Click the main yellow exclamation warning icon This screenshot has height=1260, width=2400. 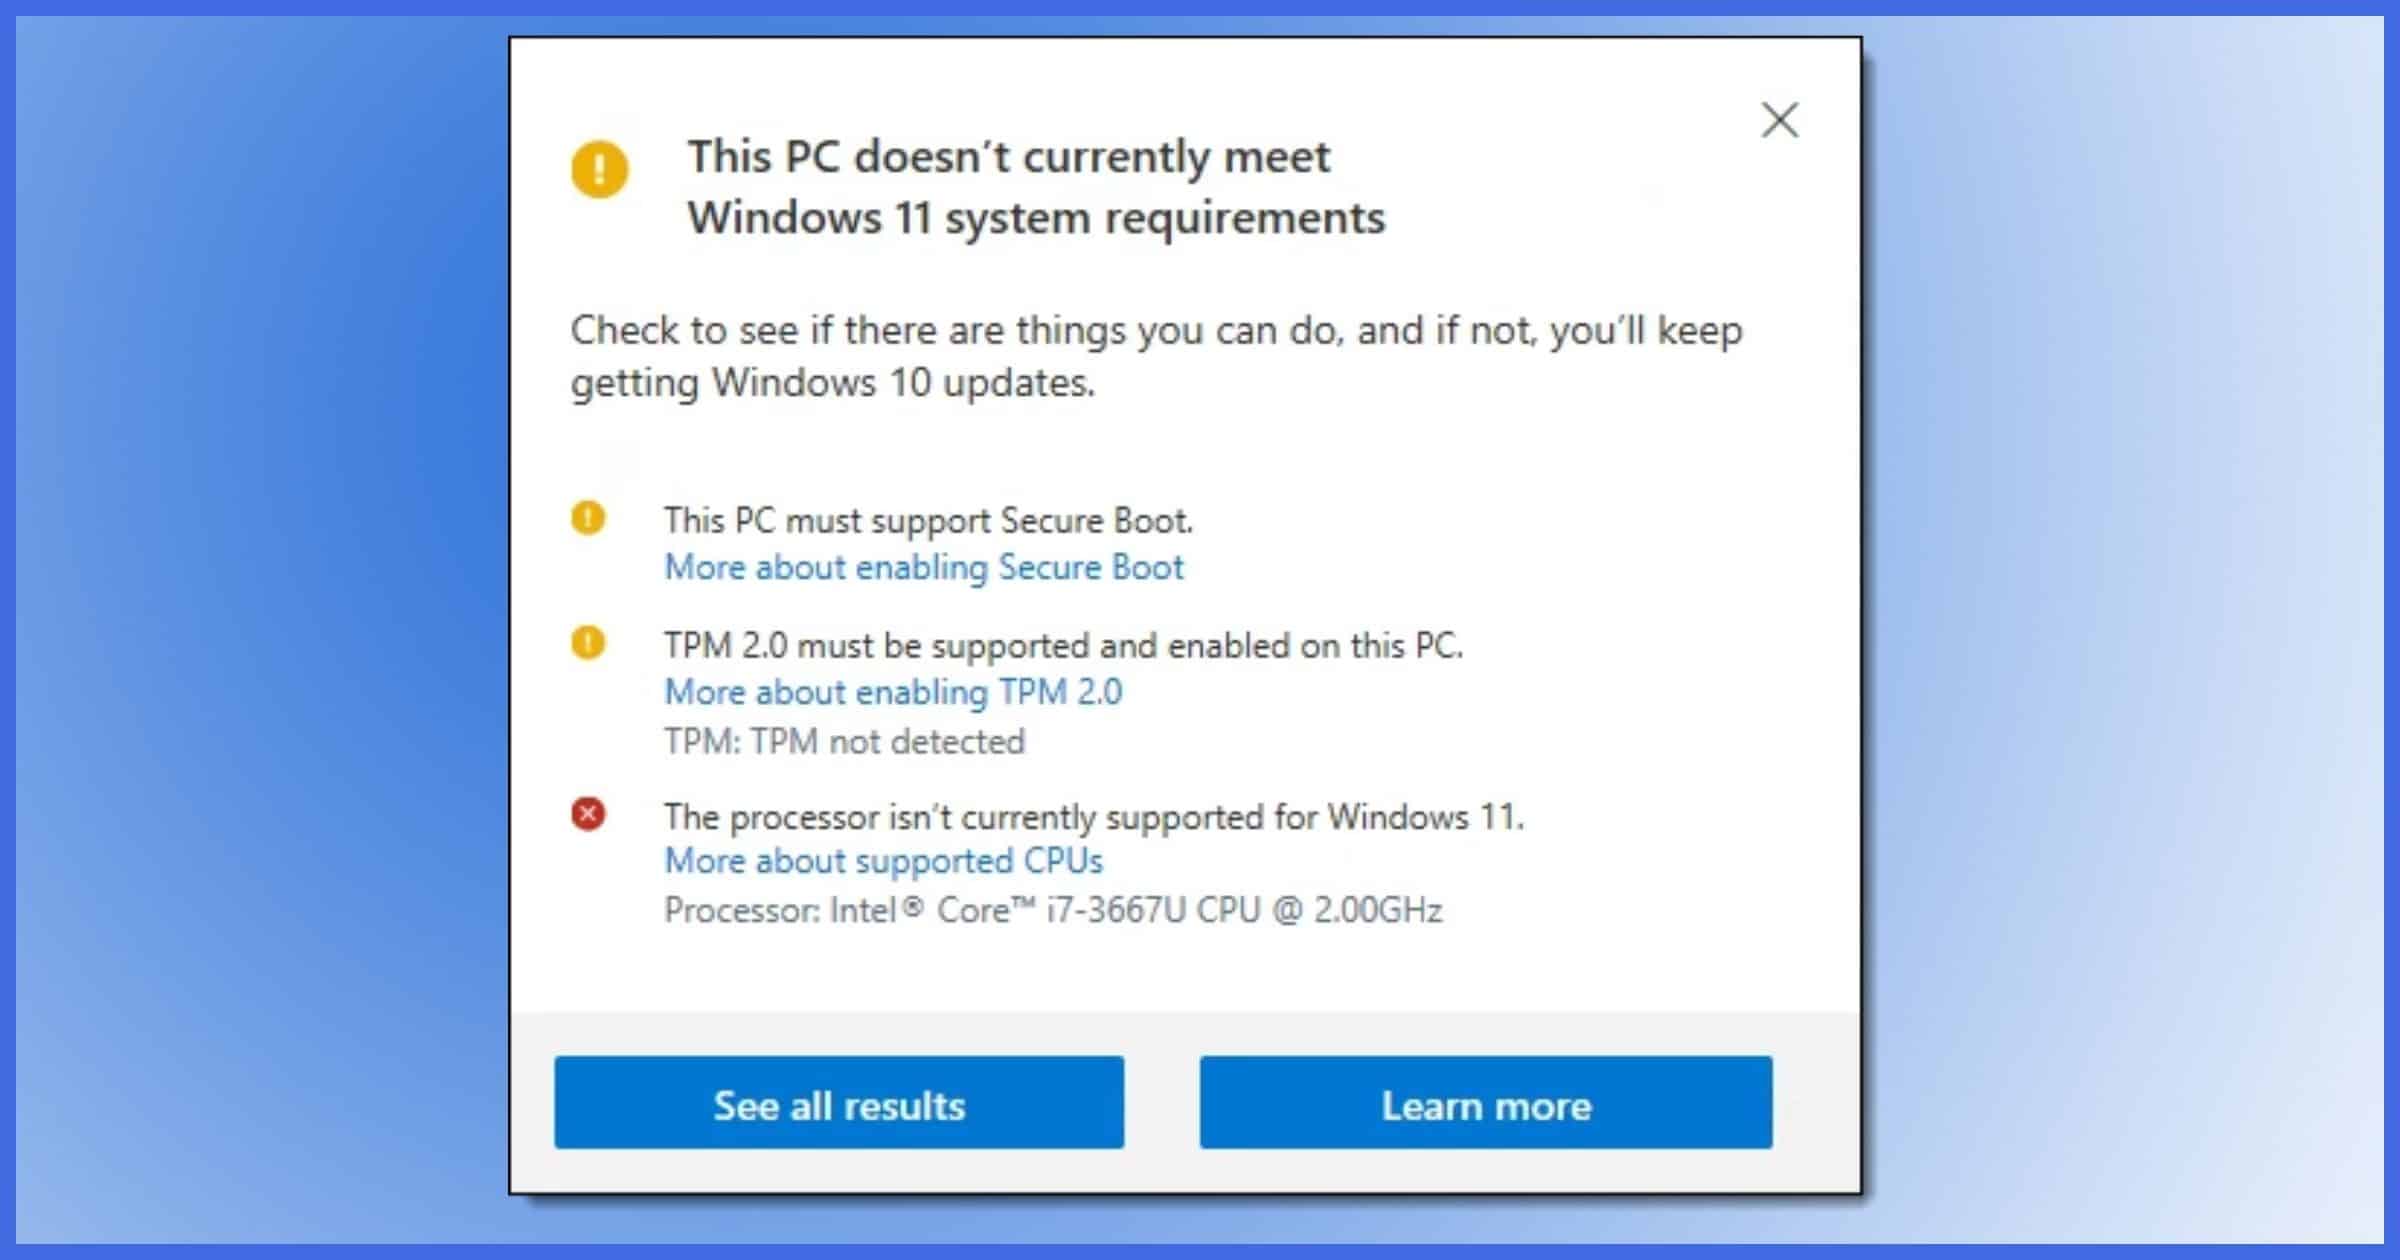point(600,171)
